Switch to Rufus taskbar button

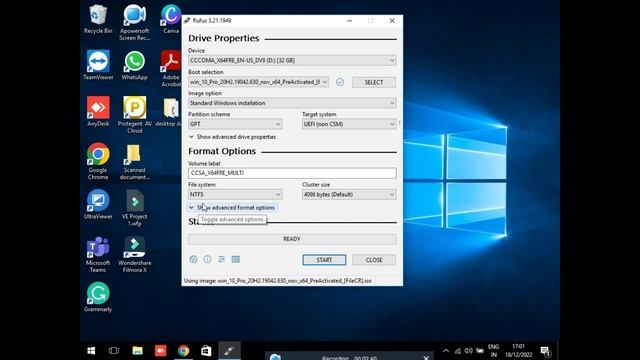[229, 351]
